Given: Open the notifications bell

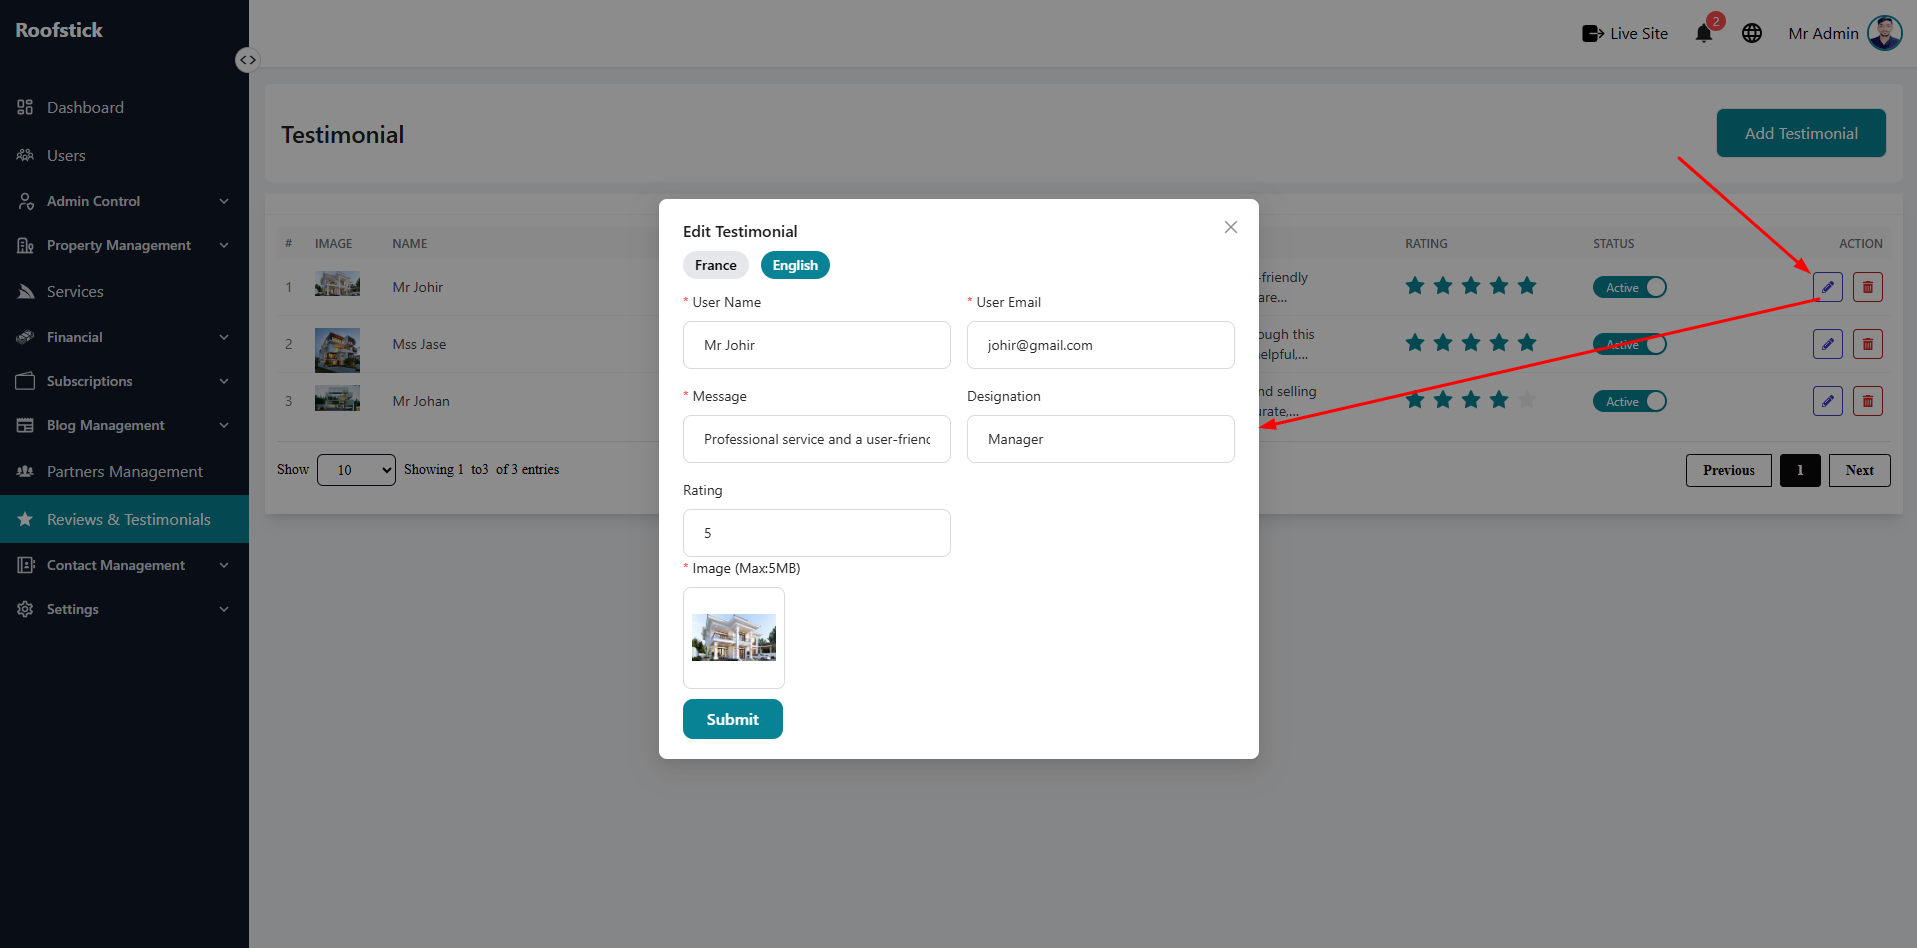Looking at the screenshot, I should click(x=1704, y=33).
